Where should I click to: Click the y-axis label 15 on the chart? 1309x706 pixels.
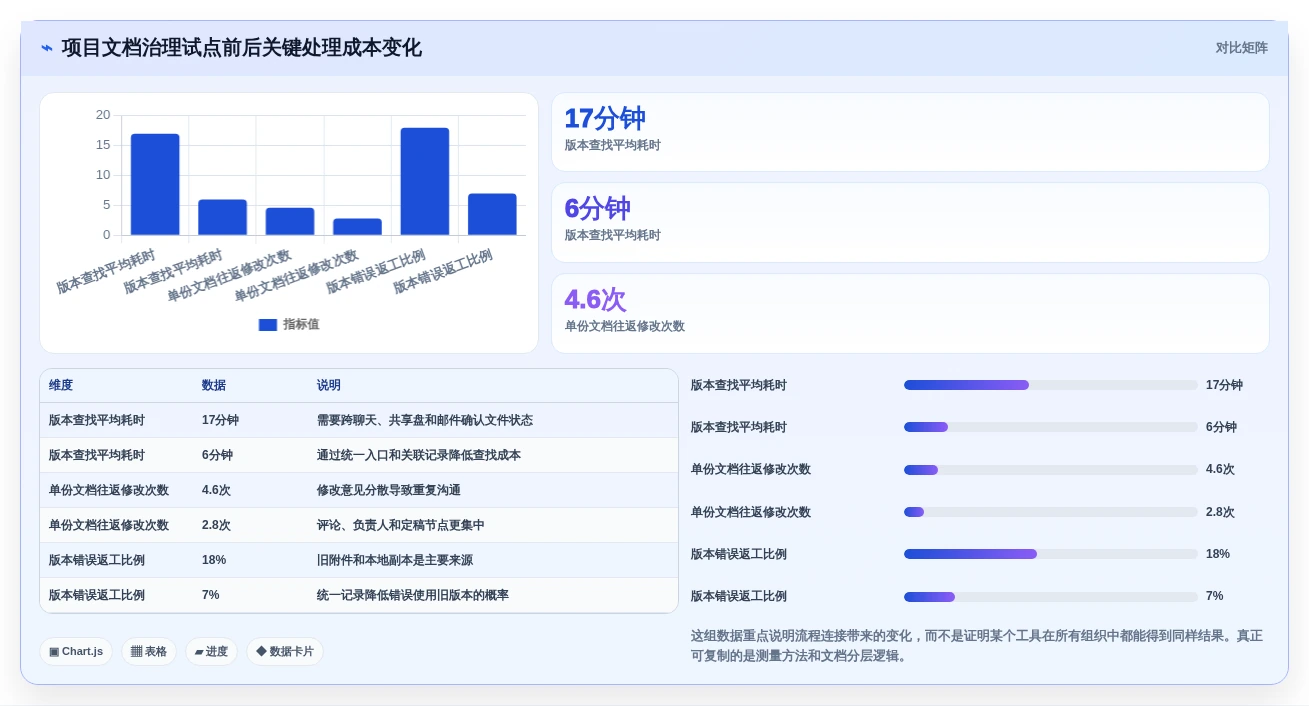tap(103, 145)
